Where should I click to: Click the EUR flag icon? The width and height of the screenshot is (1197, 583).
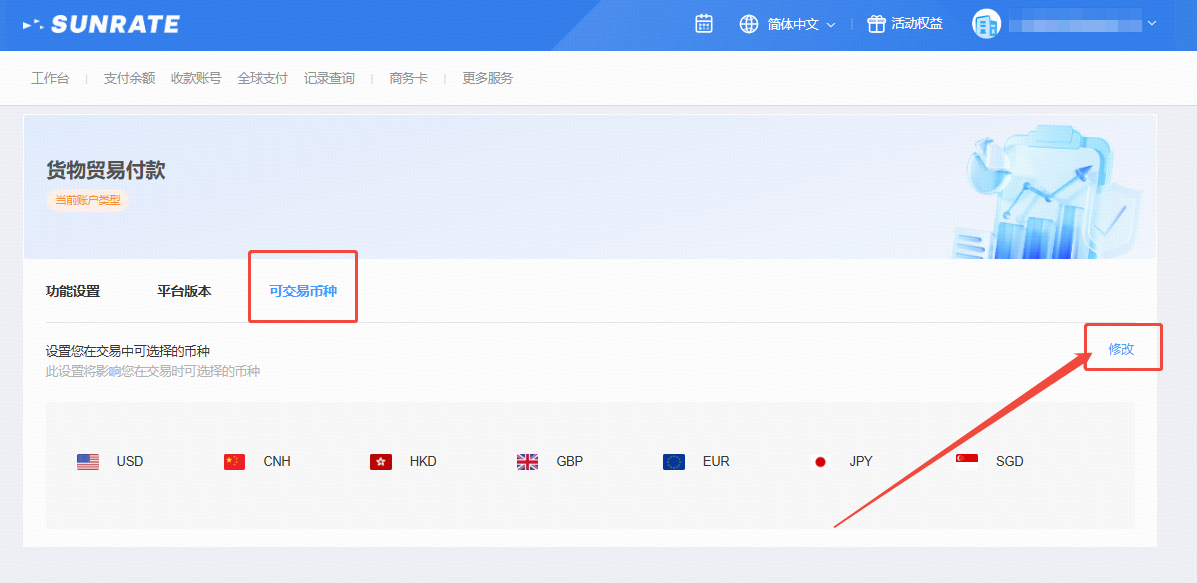pos(674,462)
